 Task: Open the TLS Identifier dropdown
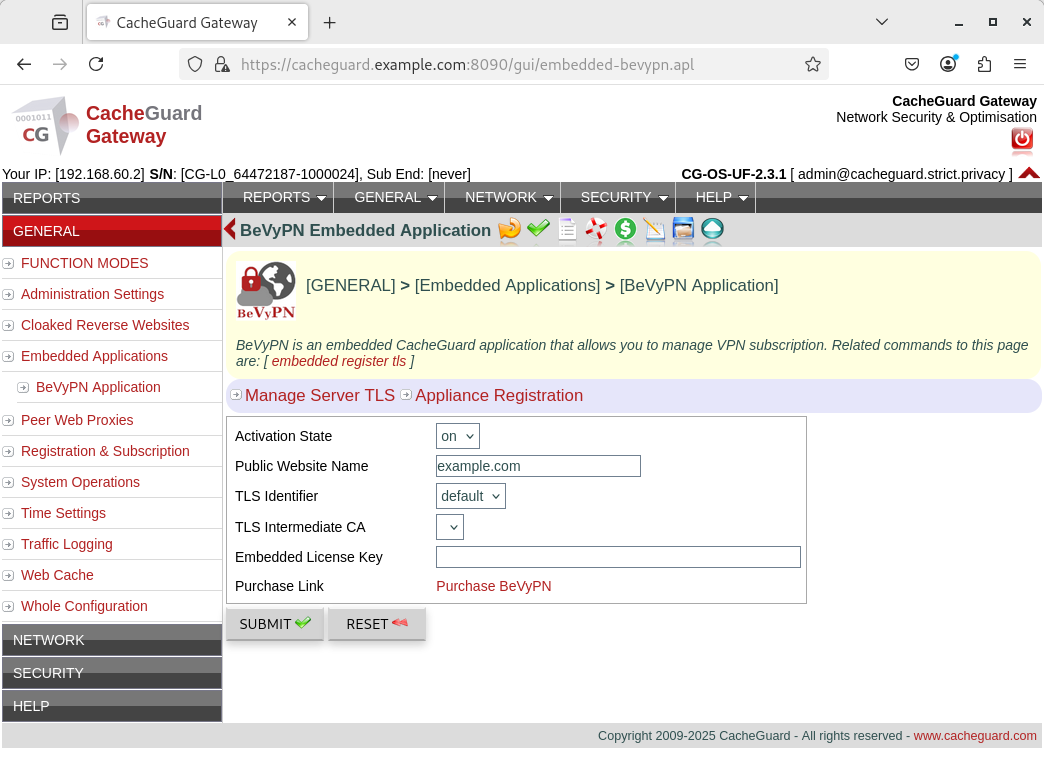(470, 495)
